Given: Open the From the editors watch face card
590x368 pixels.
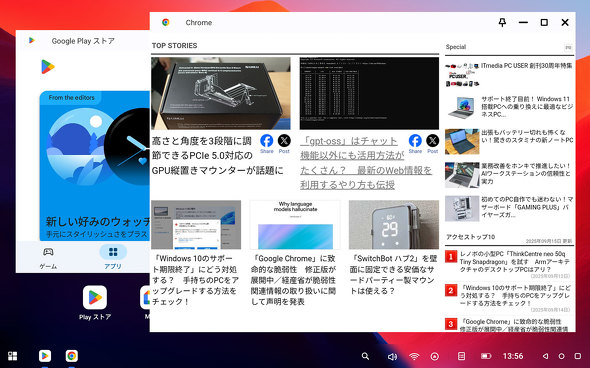Looking at the screenshot, I should point(95,166).
